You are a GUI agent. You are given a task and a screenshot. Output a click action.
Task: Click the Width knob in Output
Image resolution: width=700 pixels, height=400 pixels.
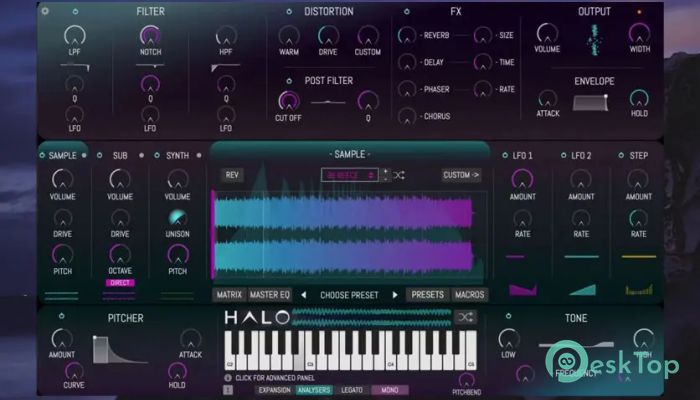tap(640, 33)
